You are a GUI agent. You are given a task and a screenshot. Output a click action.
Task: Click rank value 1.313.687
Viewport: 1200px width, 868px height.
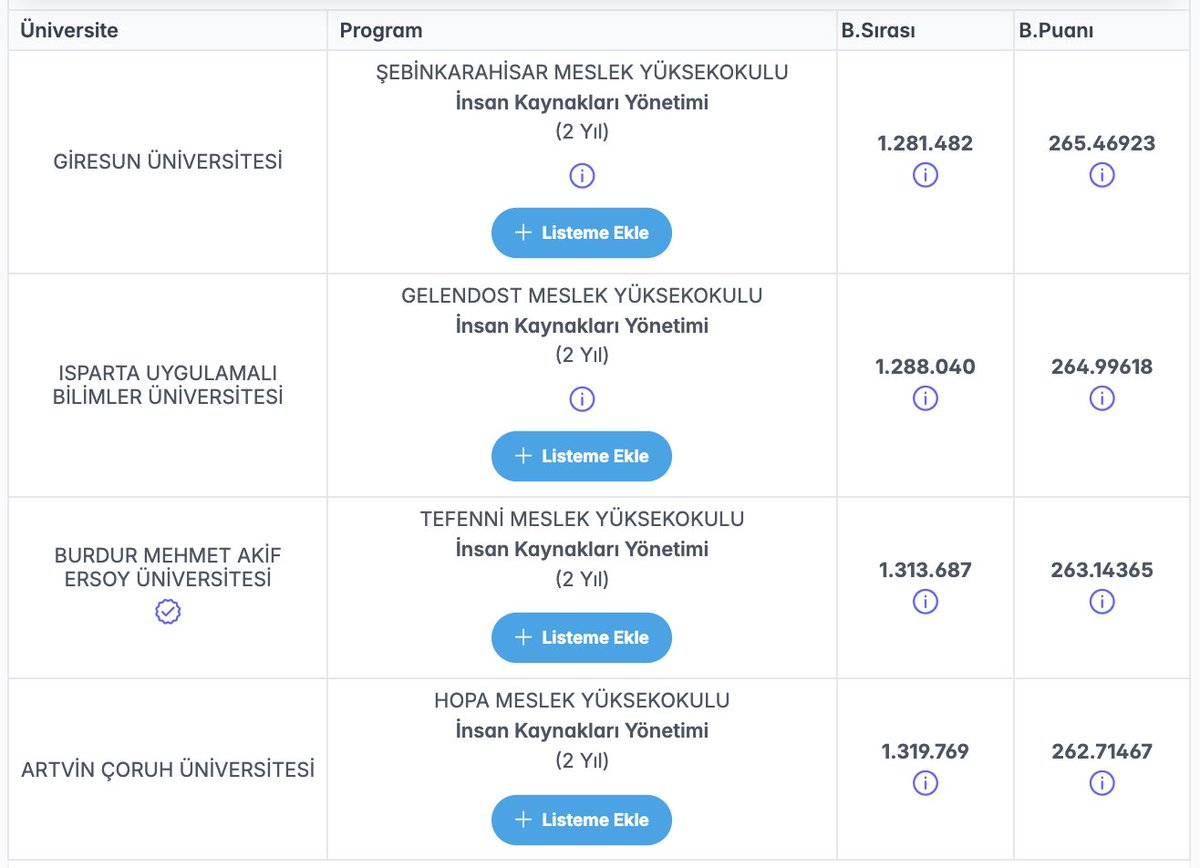pyautogui.click(x=925, y=571)
